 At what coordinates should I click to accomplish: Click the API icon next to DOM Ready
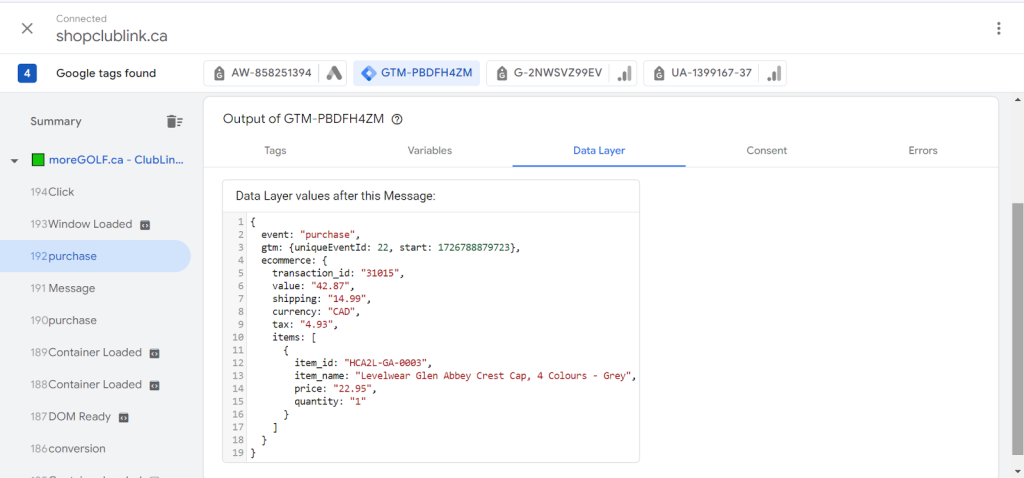124,416
